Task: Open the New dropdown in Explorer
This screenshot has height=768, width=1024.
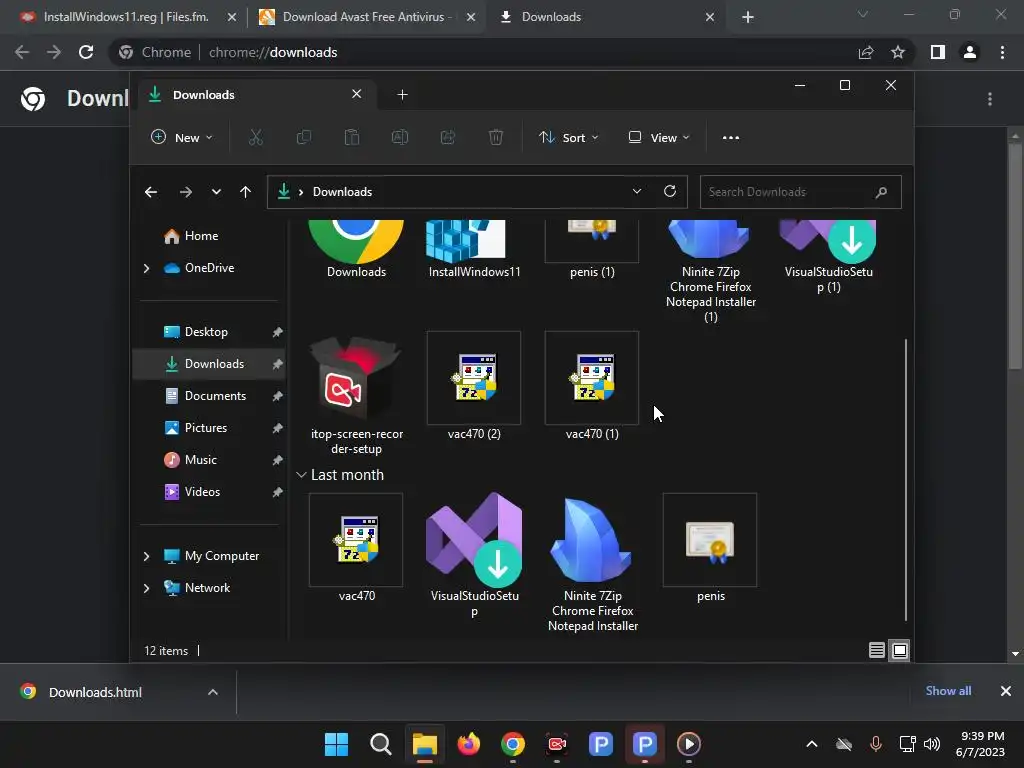Action: point(182,138)
